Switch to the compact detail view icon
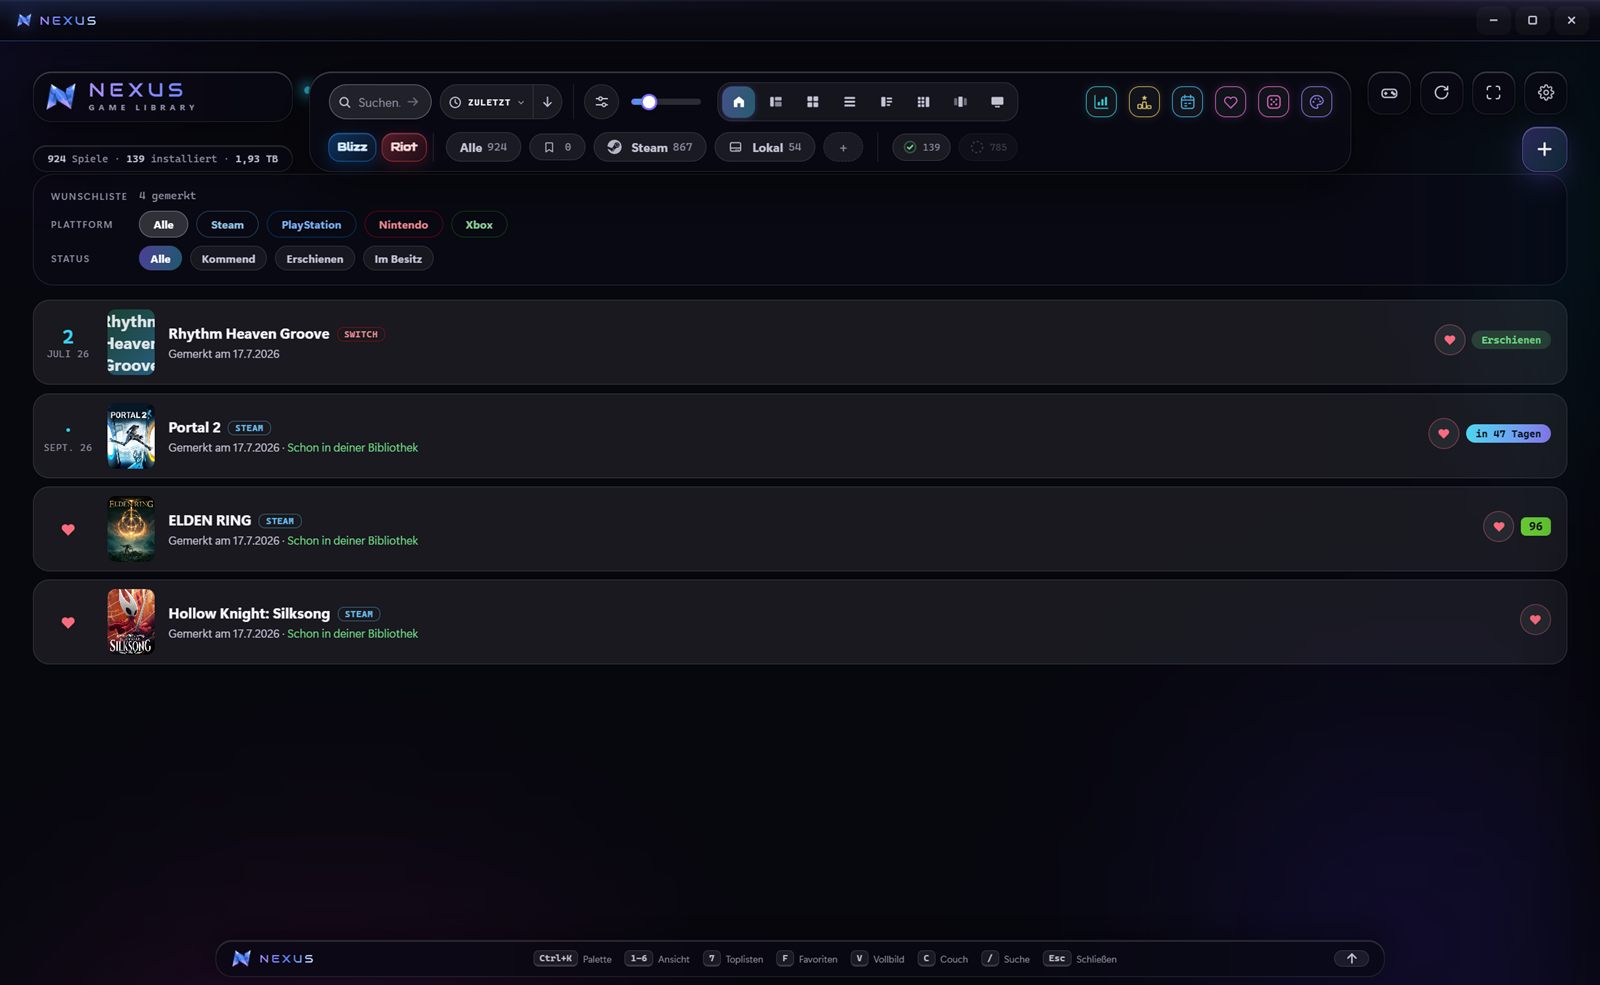The height and width of the screenshot is (985, 1600). pyautogui.click(x=886, y=102)
